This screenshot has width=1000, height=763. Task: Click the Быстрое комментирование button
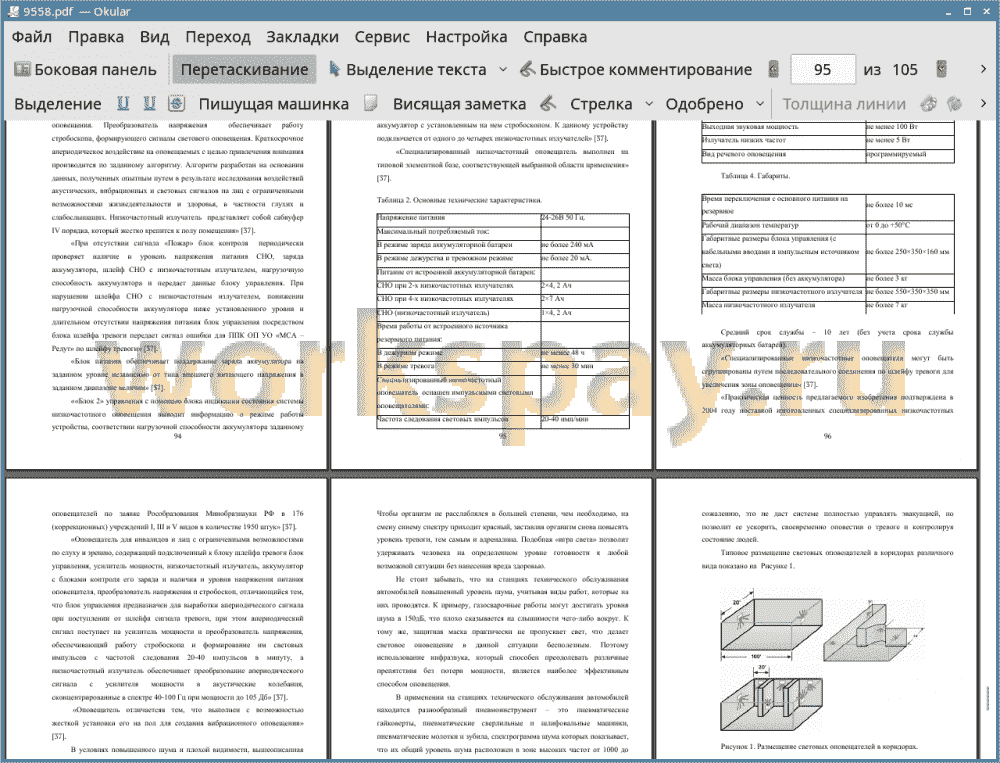coord(636,70)
